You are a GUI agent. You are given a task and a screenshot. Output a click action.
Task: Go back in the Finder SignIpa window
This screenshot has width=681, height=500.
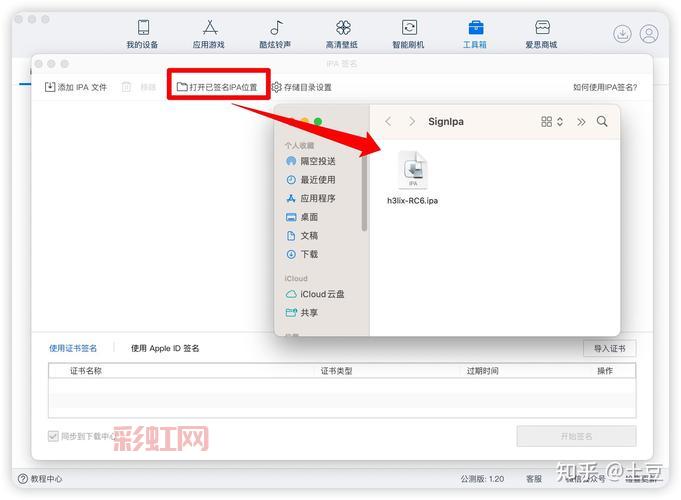(x=388, y=122)
